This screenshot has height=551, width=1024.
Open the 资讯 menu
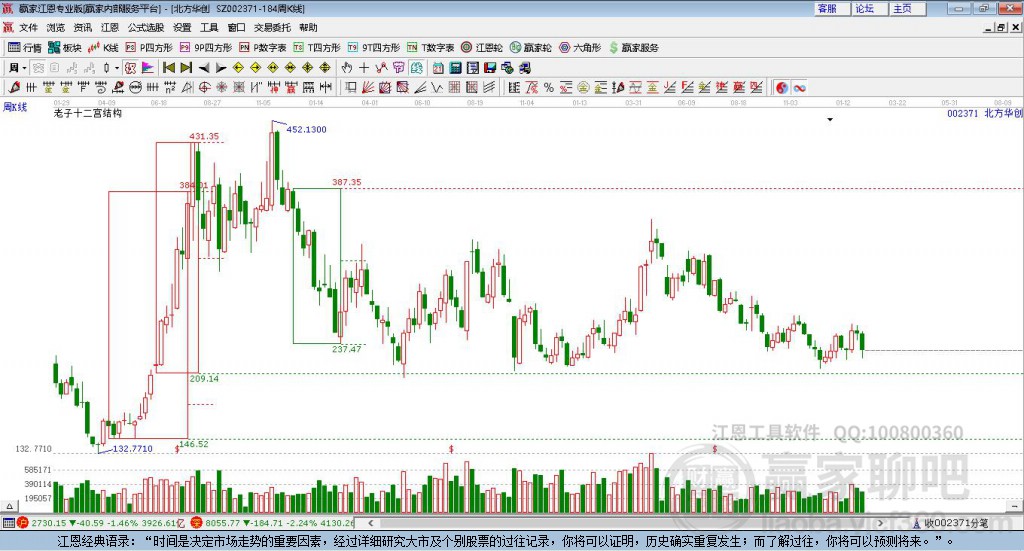coord(82,27)
